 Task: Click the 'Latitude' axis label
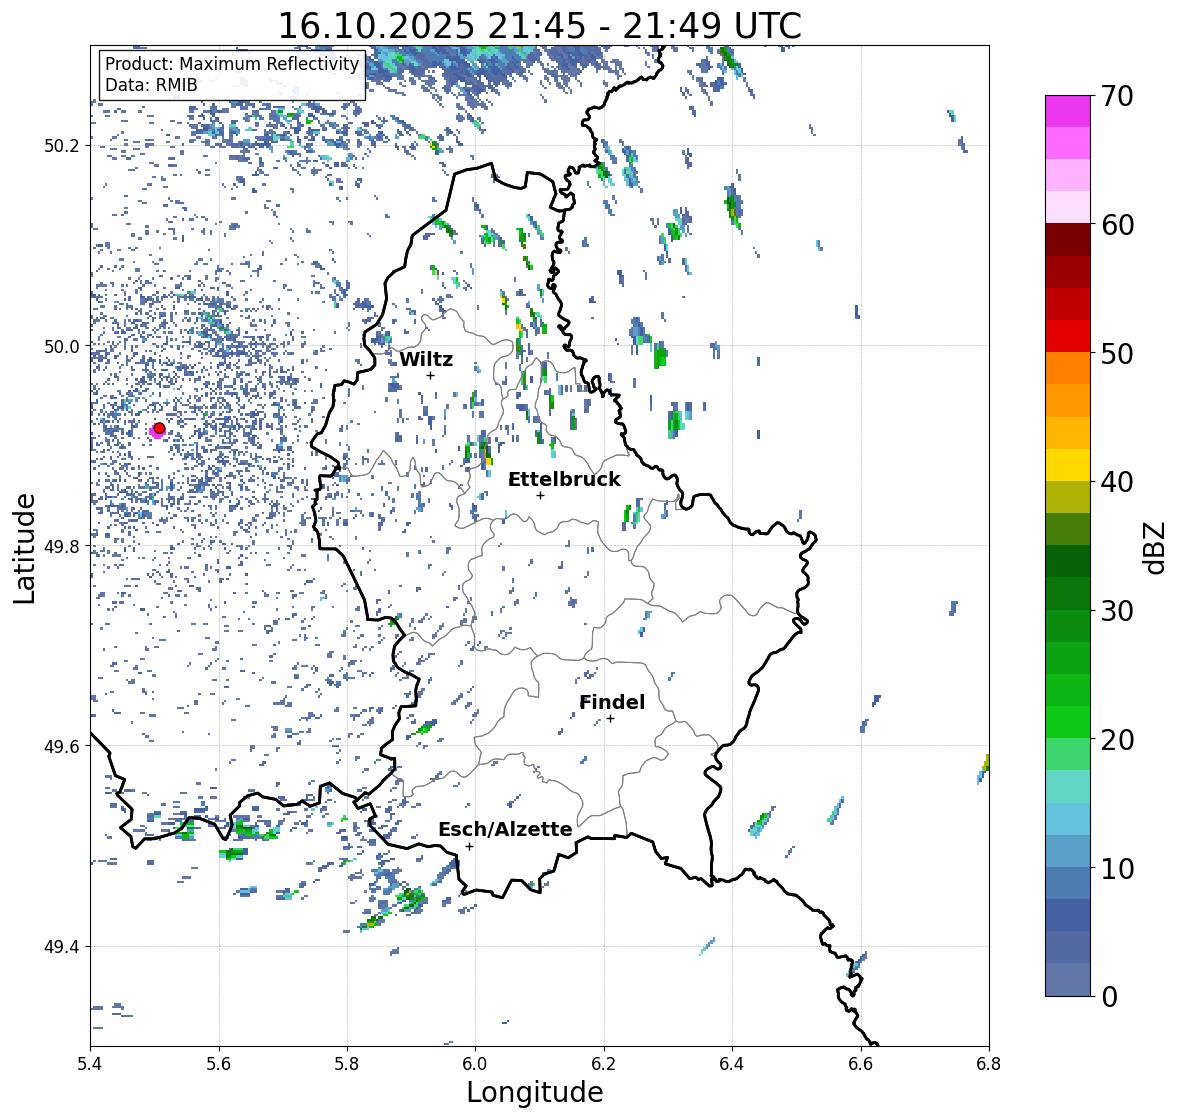[25, 548]
